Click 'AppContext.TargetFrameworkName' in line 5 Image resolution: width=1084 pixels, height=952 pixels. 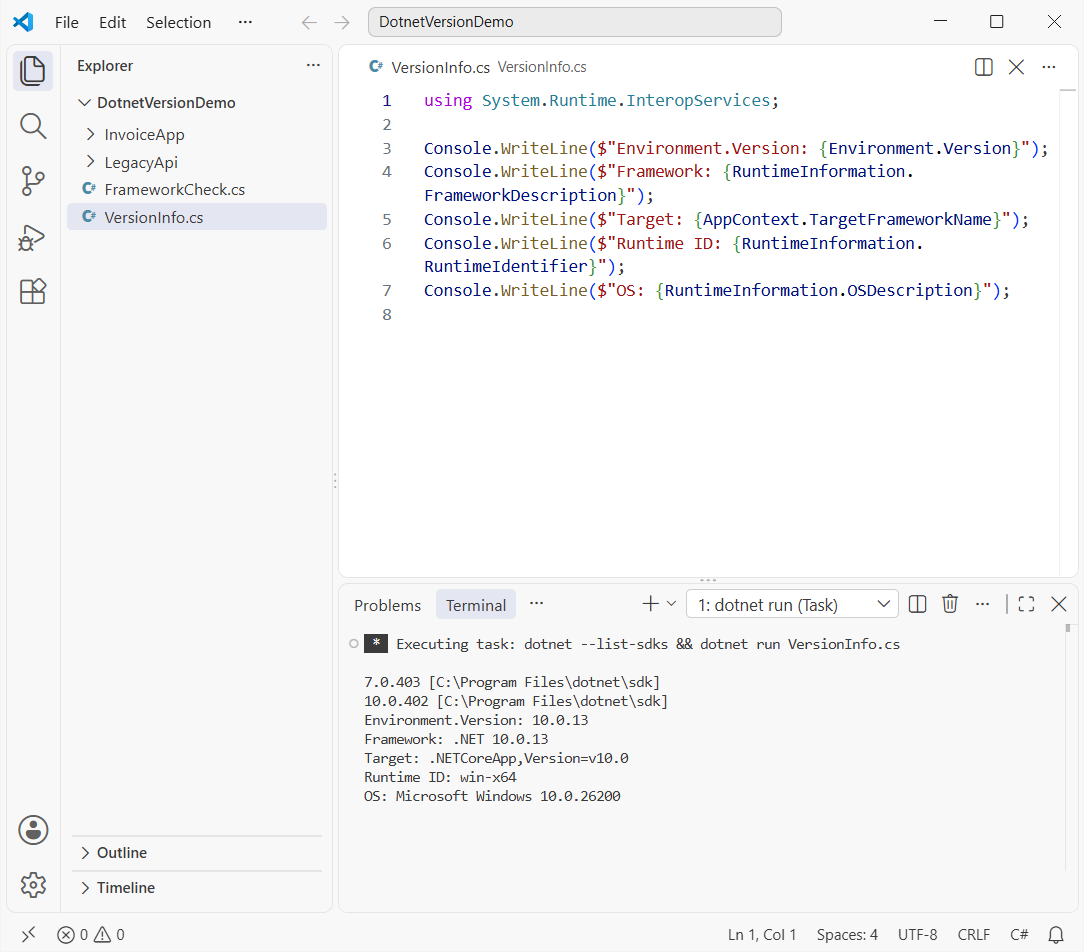(x=847, y=219)
